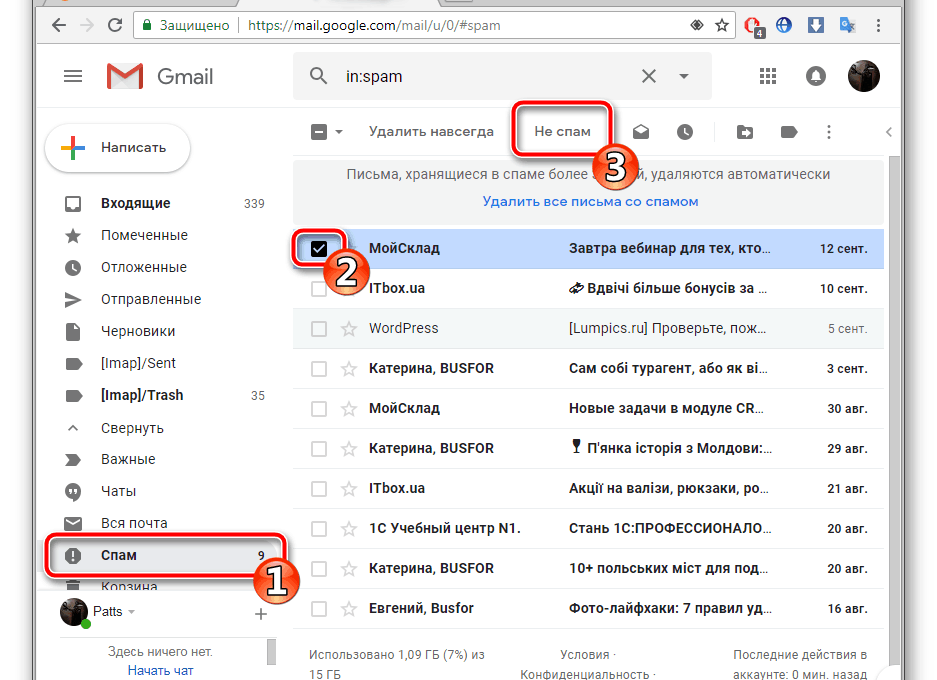Star the WordPress email
The width and height of the screenshot is (937, 680).
point(348,328)
